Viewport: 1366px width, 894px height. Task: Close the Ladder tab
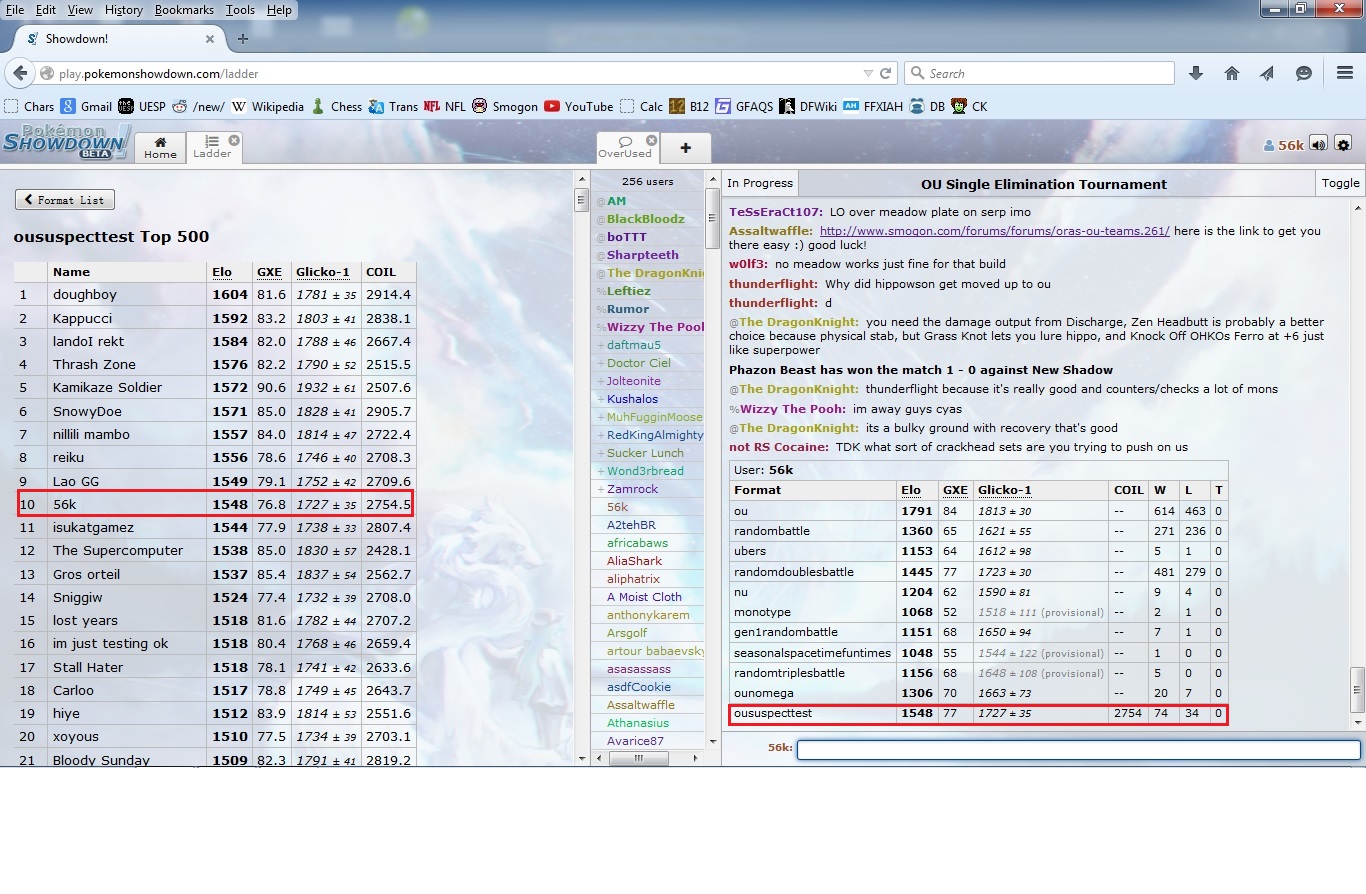click(234, 141)
